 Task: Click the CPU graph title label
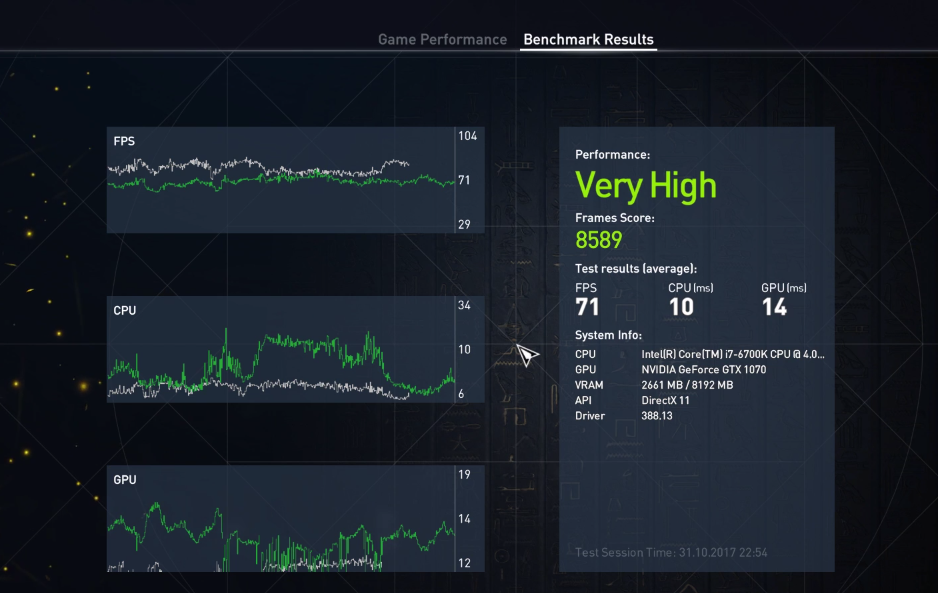124,311
